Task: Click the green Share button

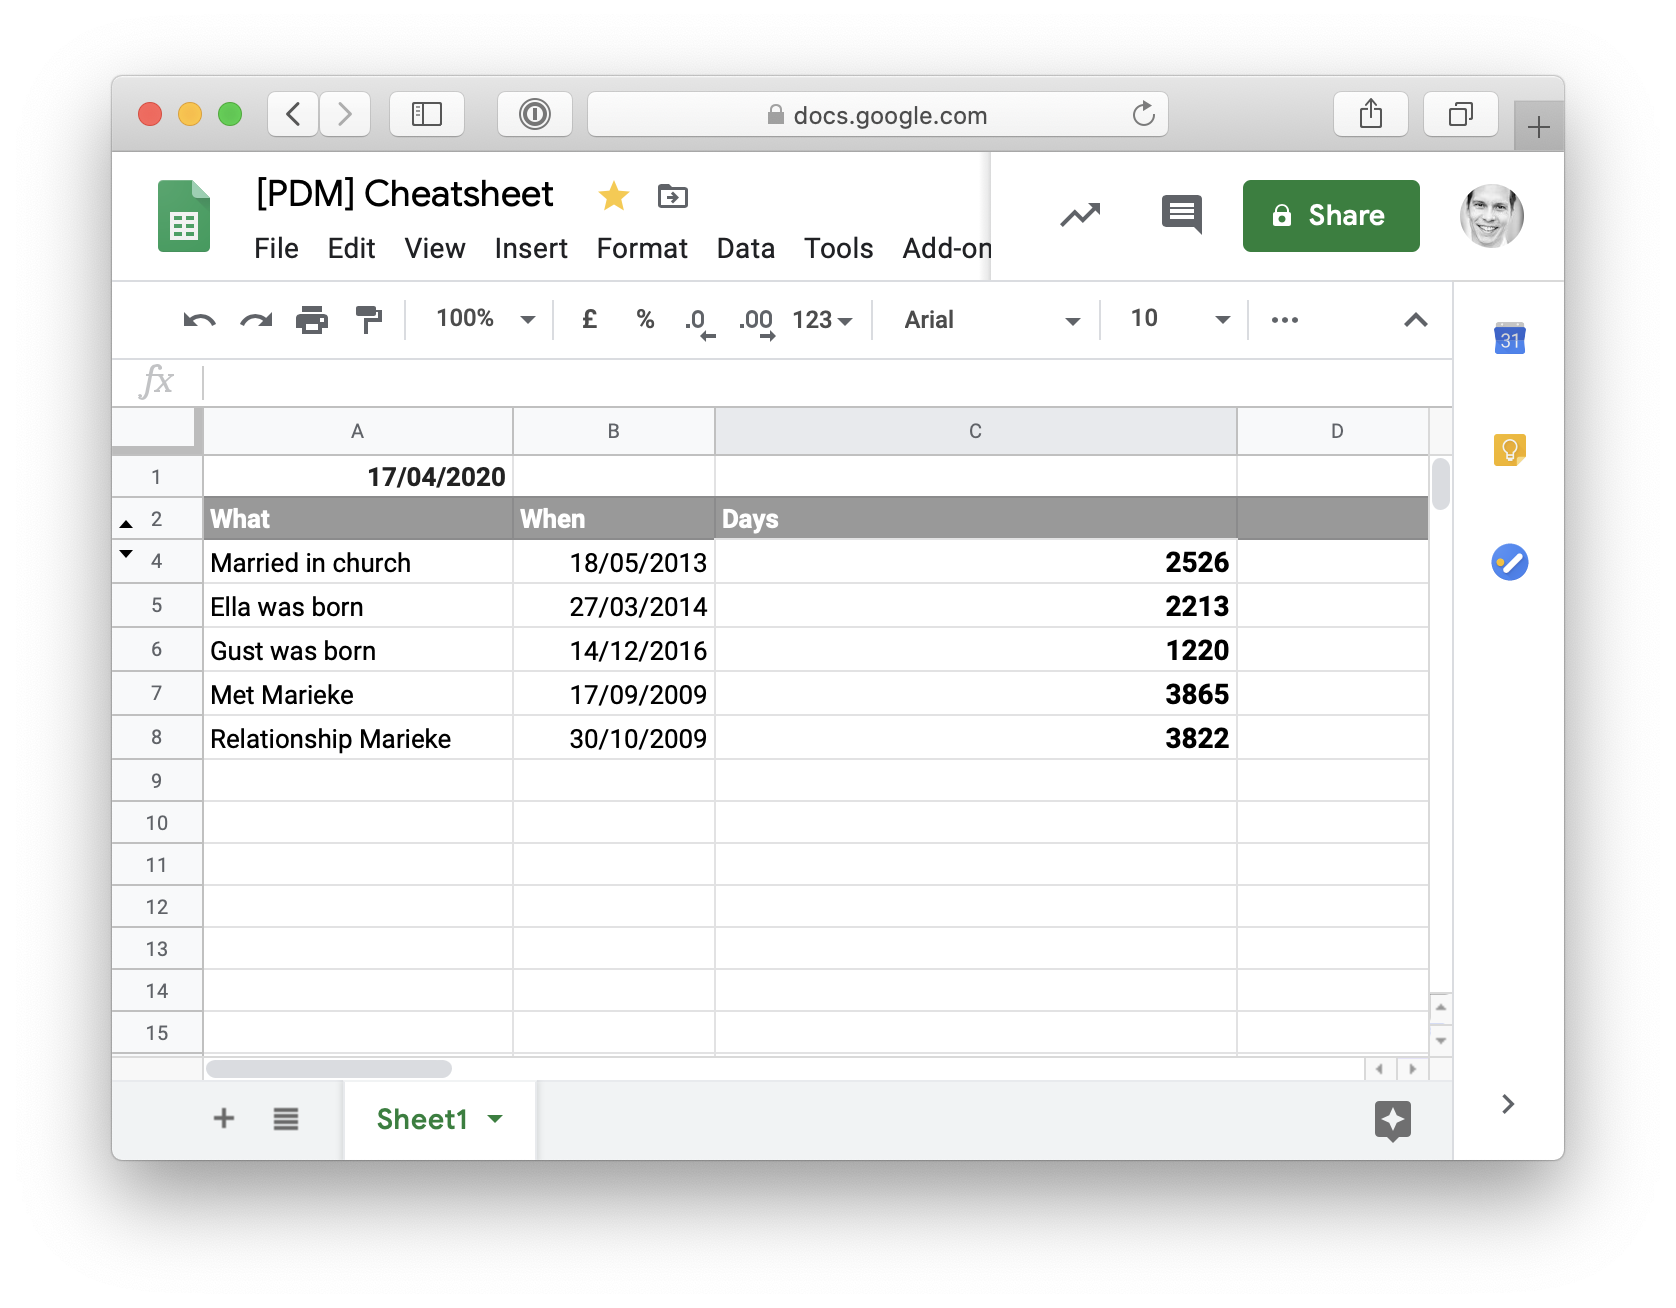Action: pos(1330,216)
